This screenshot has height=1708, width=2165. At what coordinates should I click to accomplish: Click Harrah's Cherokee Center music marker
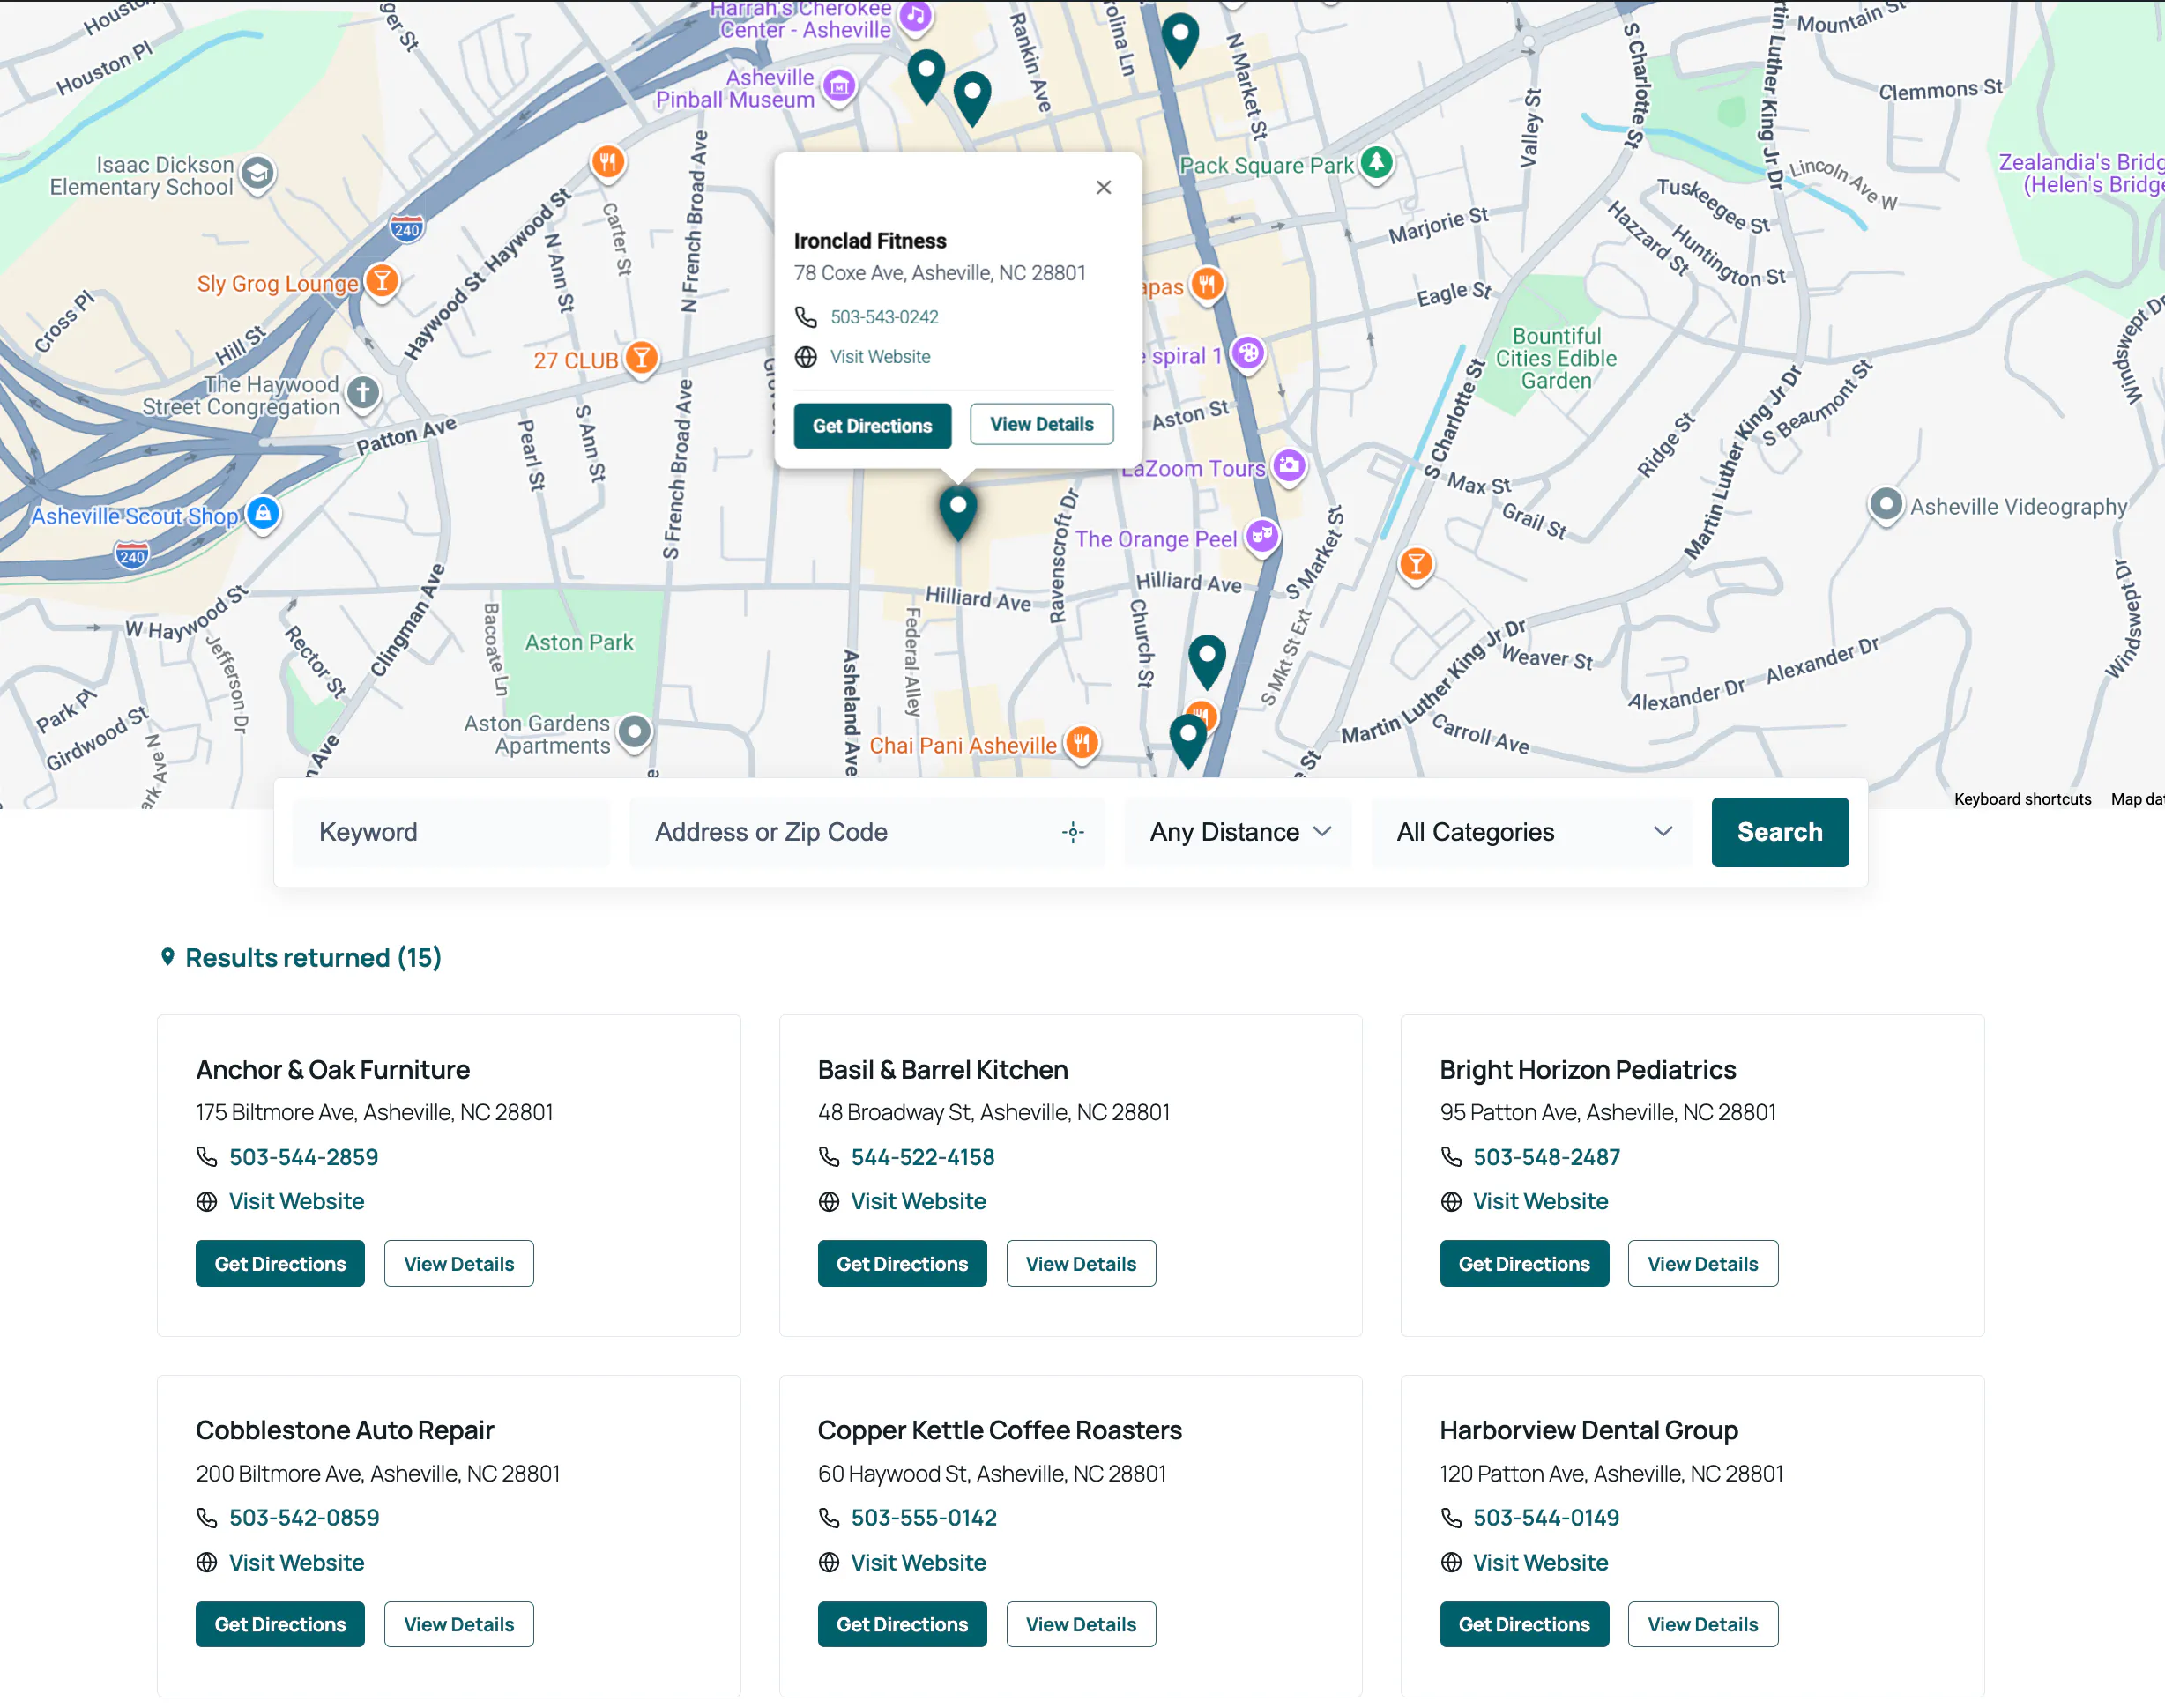[915, 15]
